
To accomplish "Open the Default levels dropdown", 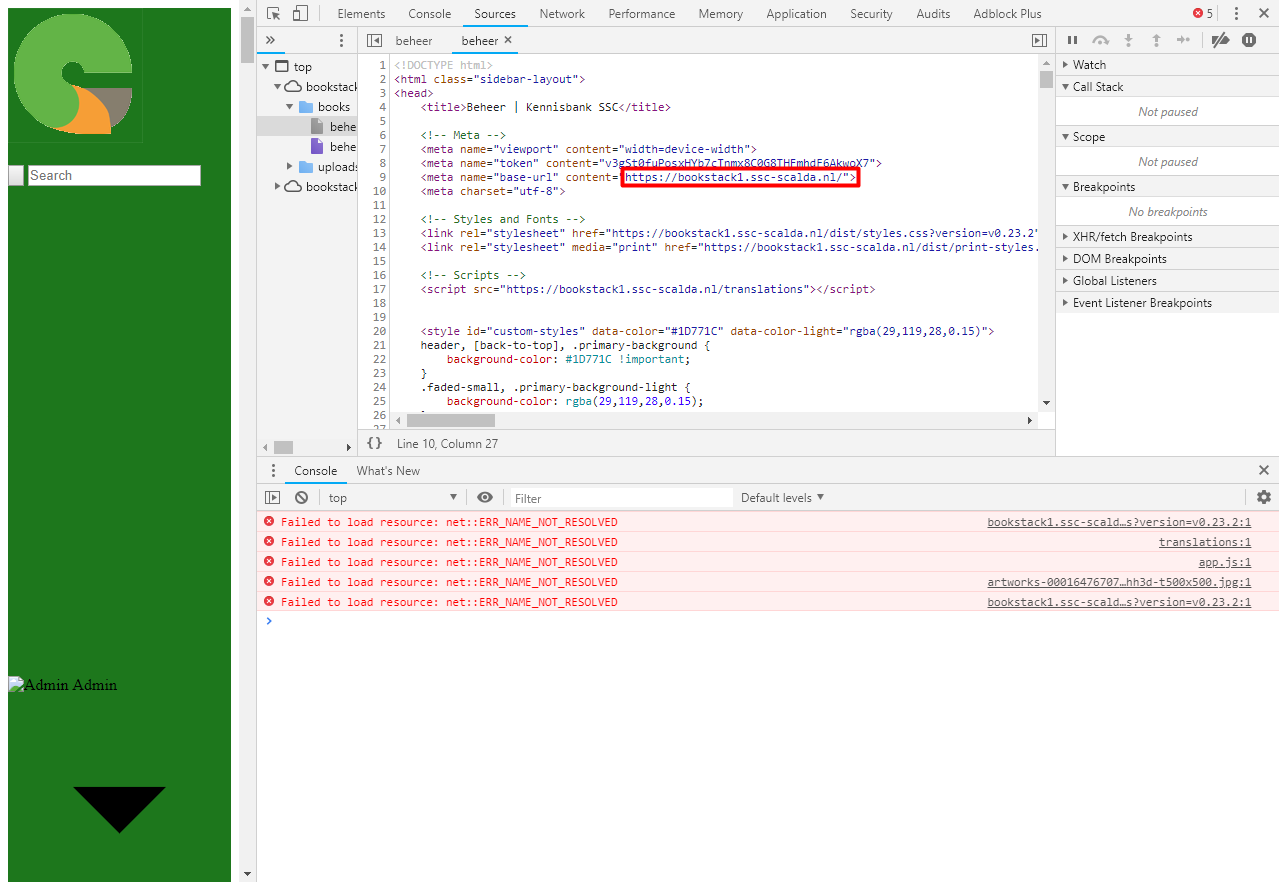I will (x=778, y=497).
